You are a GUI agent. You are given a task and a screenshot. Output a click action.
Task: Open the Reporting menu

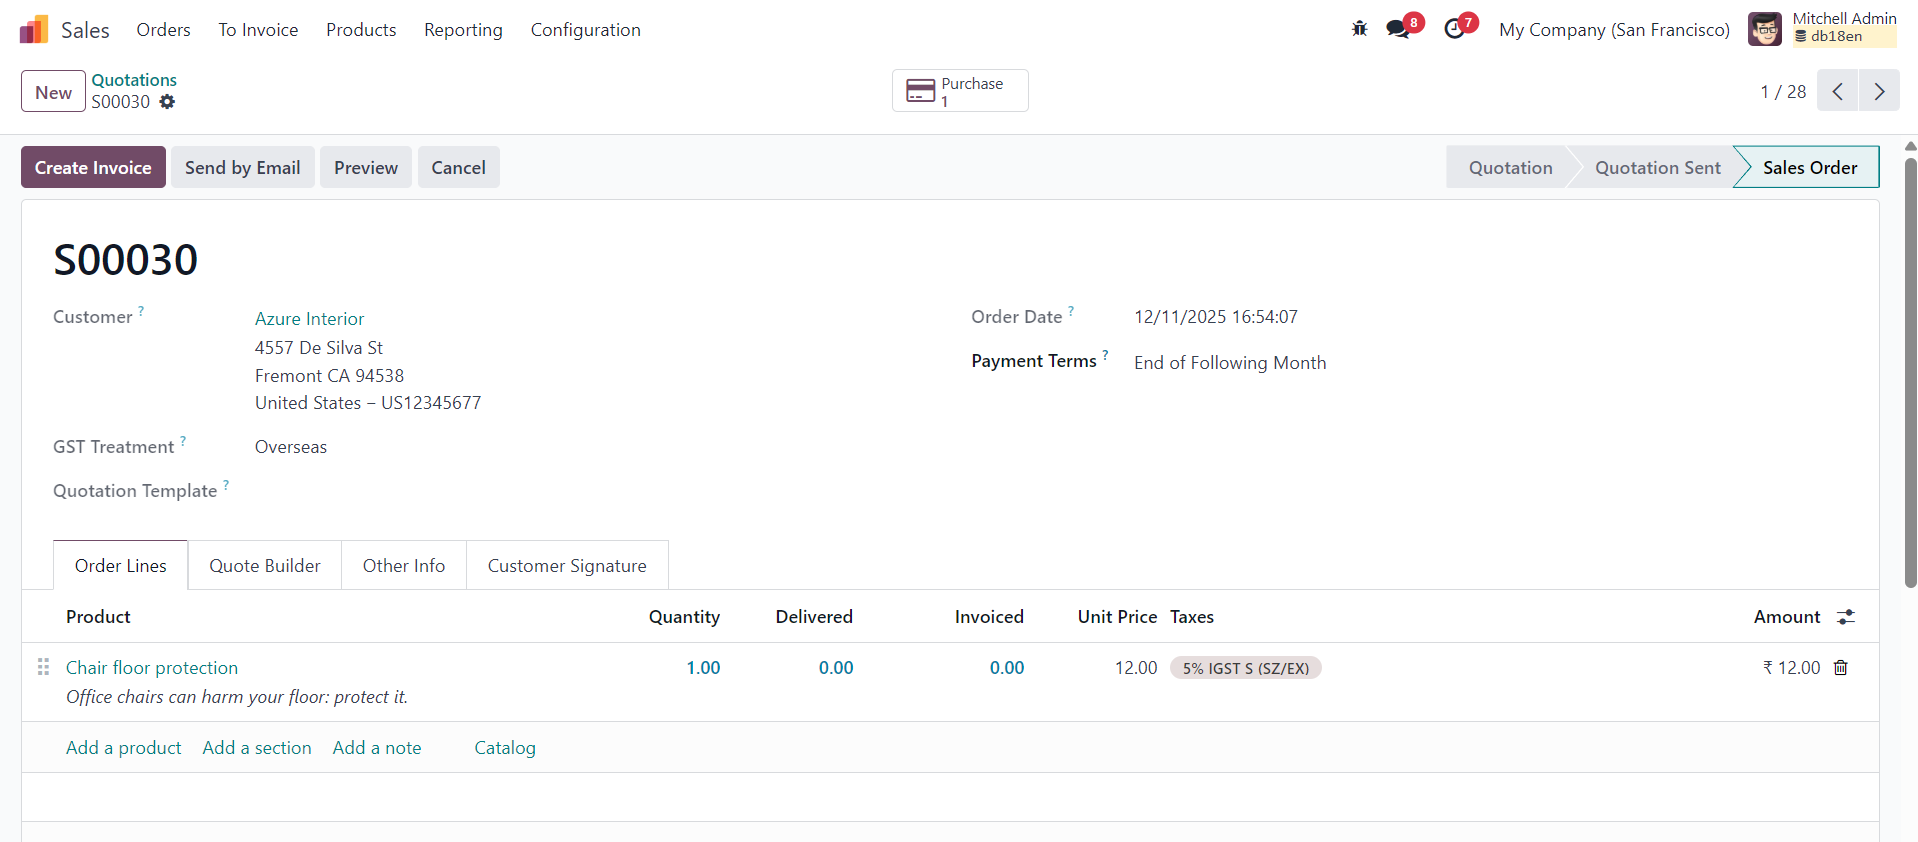(x=463, y=30)
